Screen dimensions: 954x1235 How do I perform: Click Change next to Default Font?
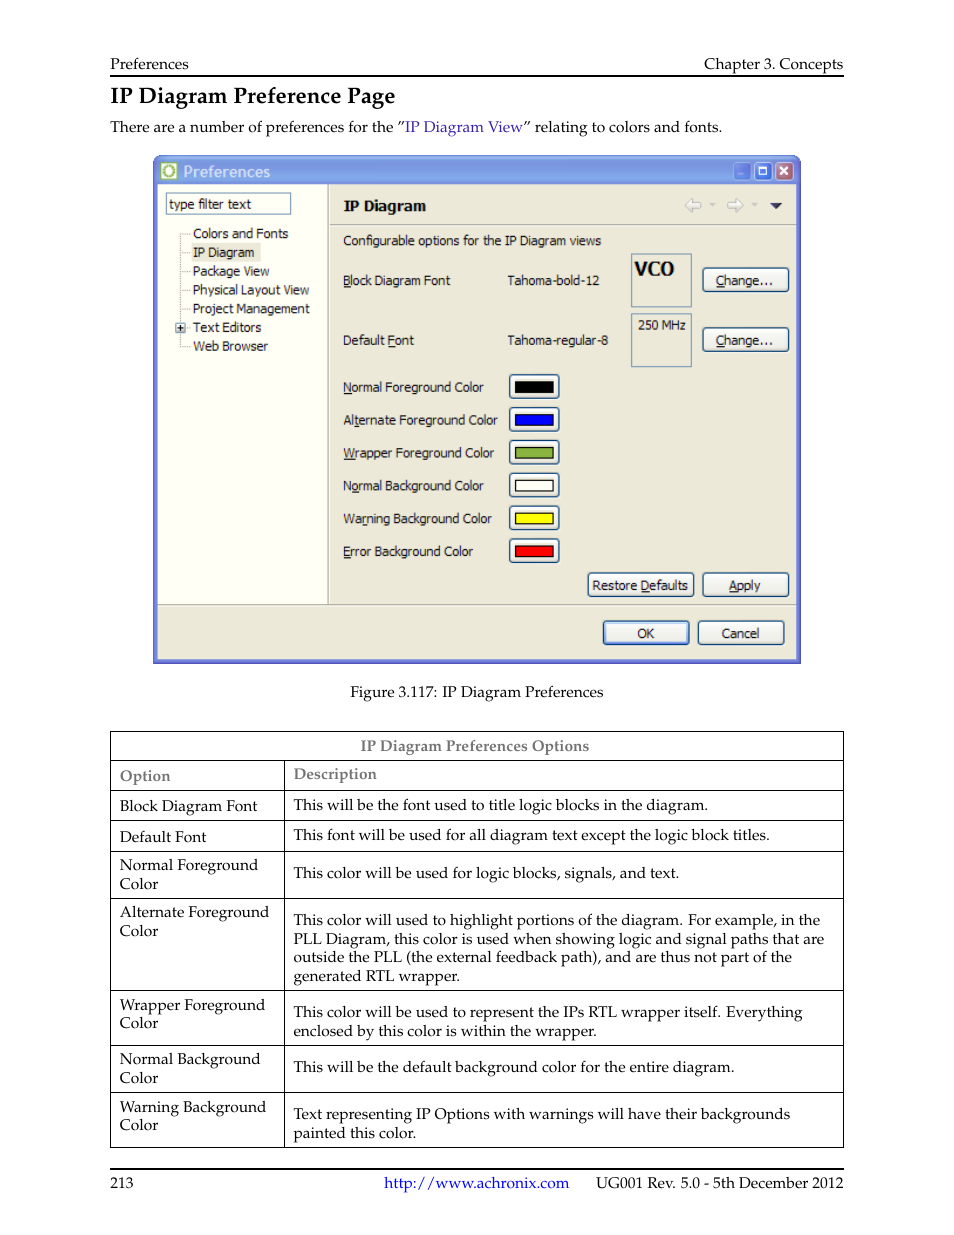click(744, 340)
